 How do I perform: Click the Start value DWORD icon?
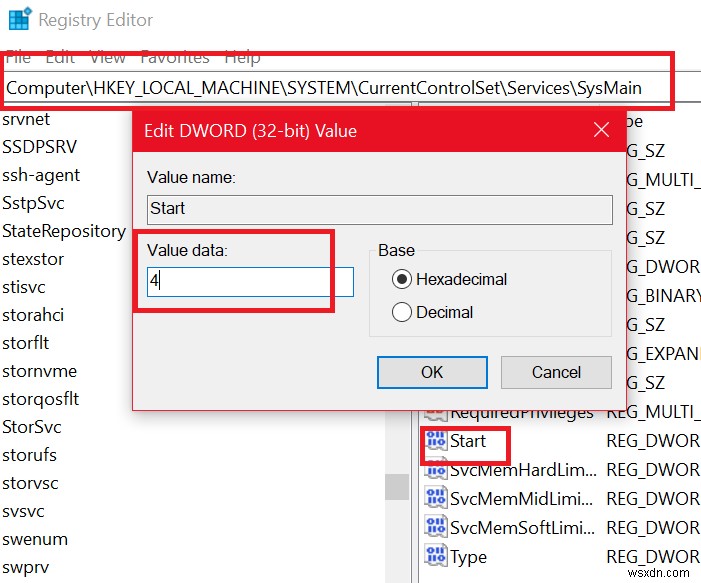pyautogui.click(x=435, y=441)
